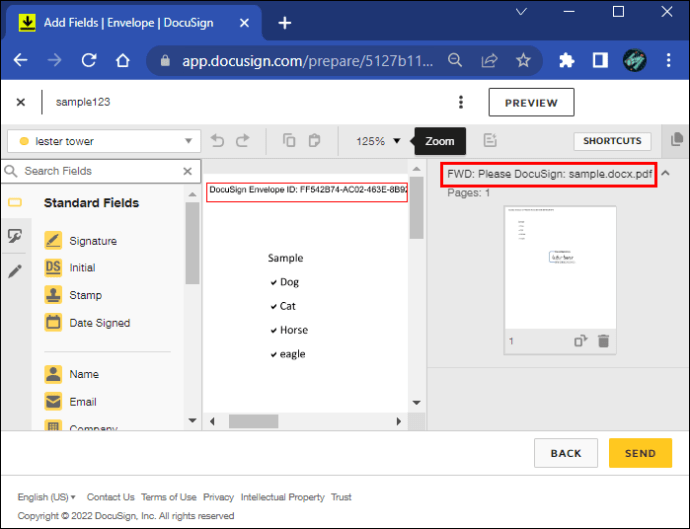690x529 pixels.
Task: Open Chrome tab search chevron
Action: pyautogui.click(x=521, y=12)
